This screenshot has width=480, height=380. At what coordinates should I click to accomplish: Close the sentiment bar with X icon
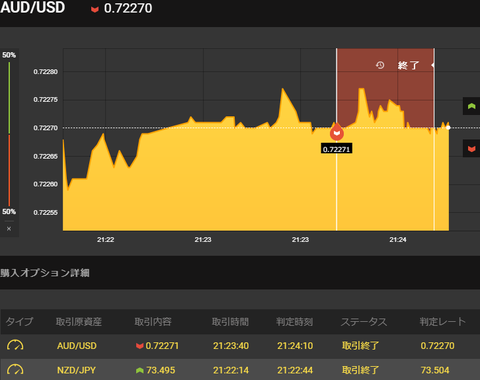[x=9, y=229]
